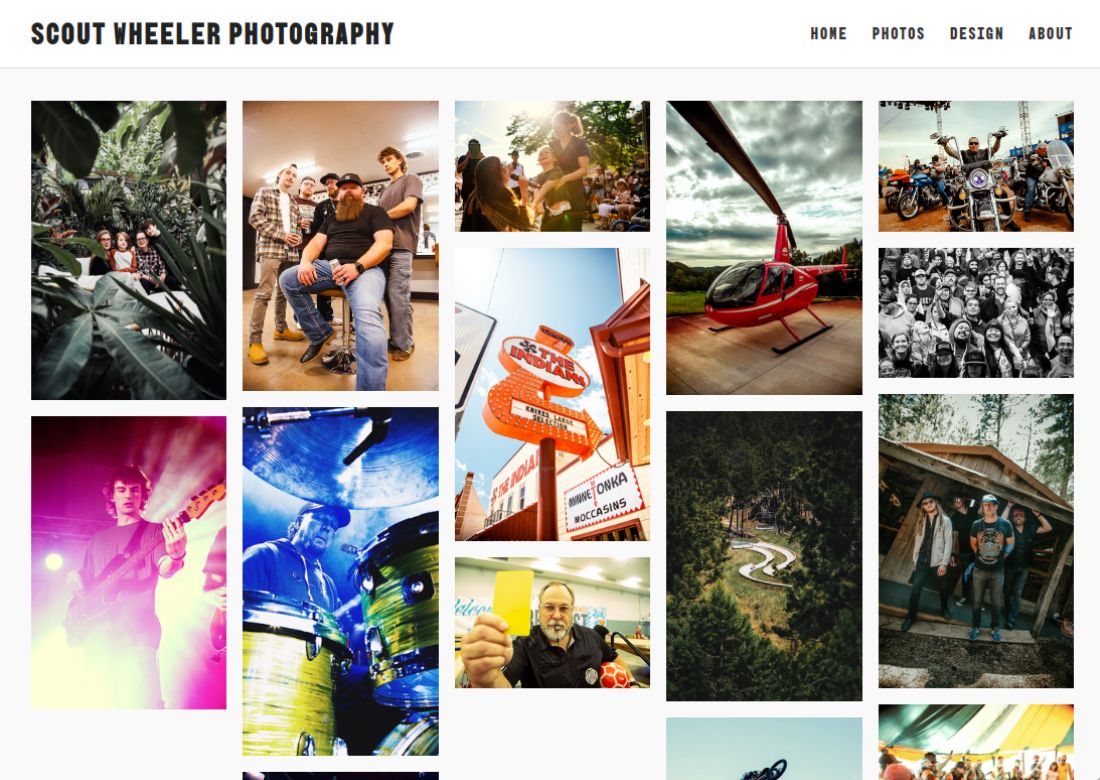Open the dark cropped photo below the drummer
1100x780 pixels.
340,776
